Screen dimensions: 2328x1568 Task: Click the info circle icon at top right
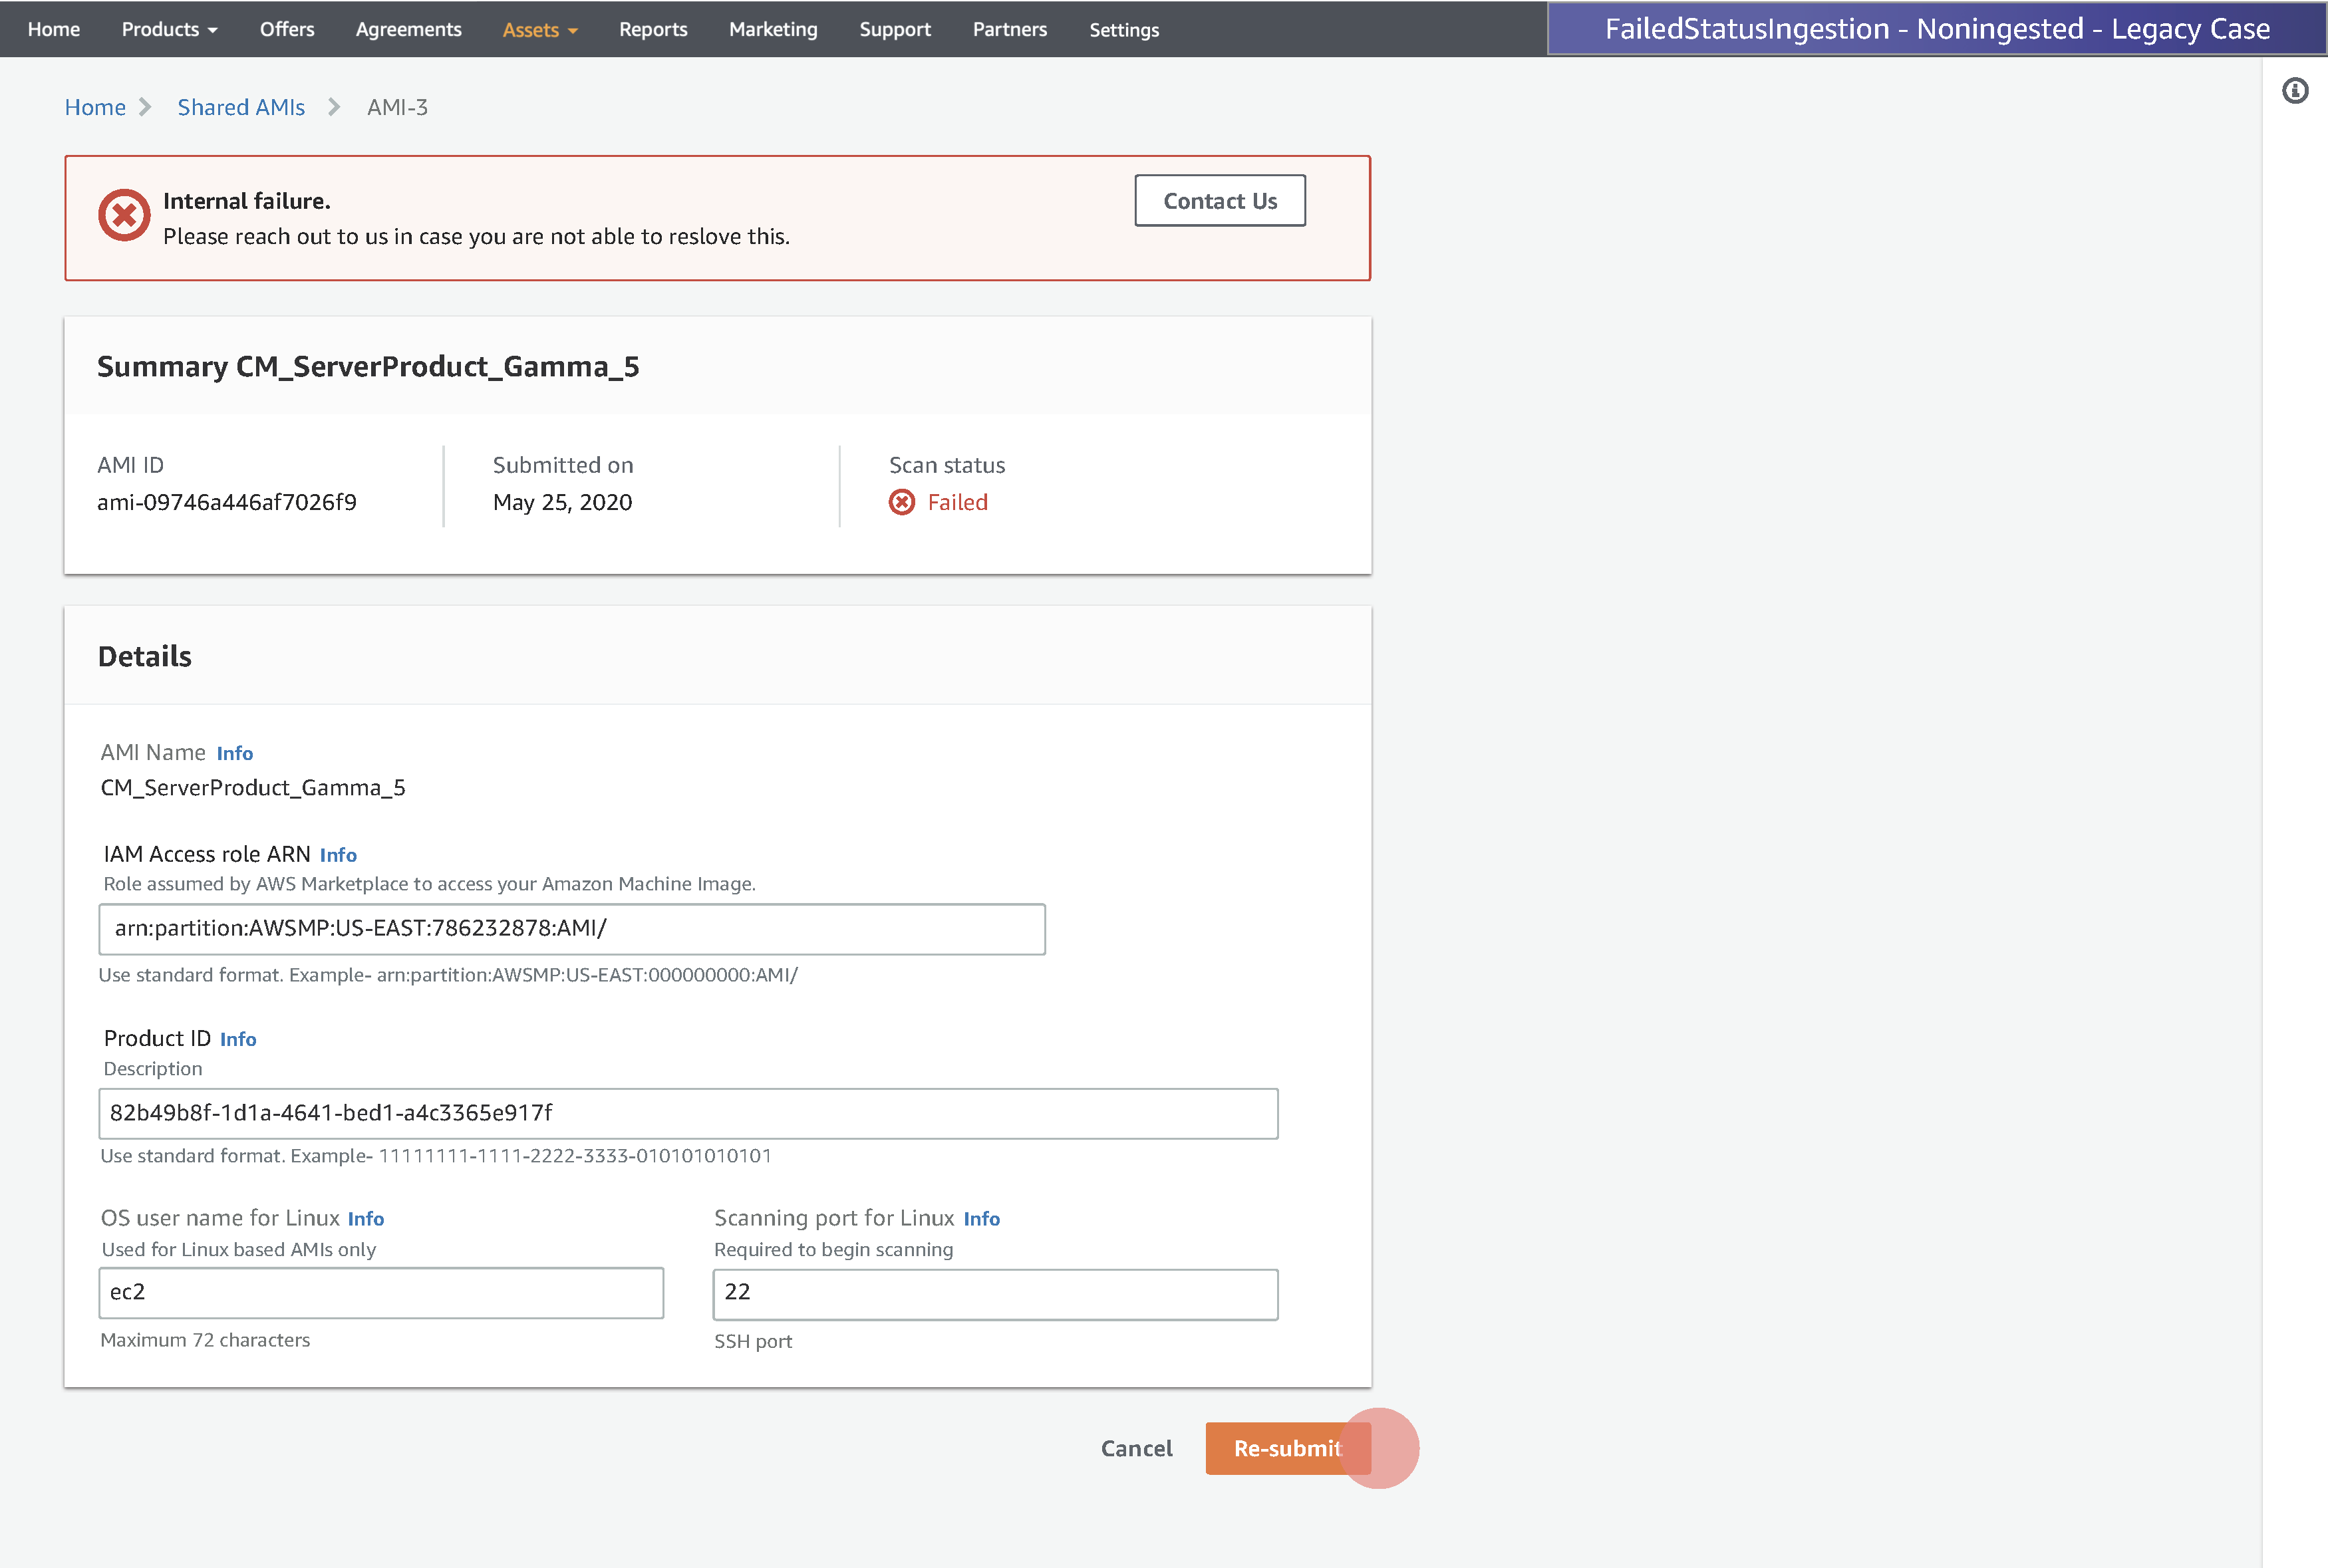coord(2294,91)
